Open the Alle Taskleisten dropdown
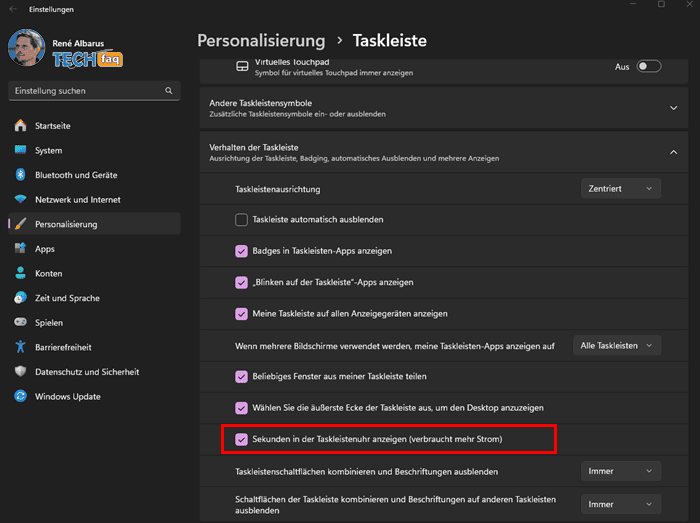Viewport: 700px width, 523px height. [x=617, y=345]
